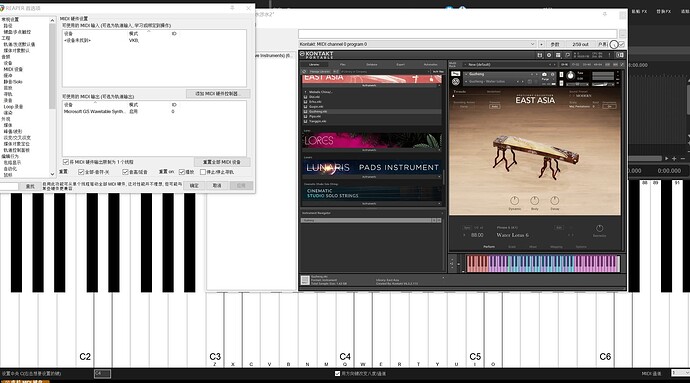Click the camera snapshot icon in Guzheng header
The width and height of the screenshot is (690, 383).
click(544, 74)
